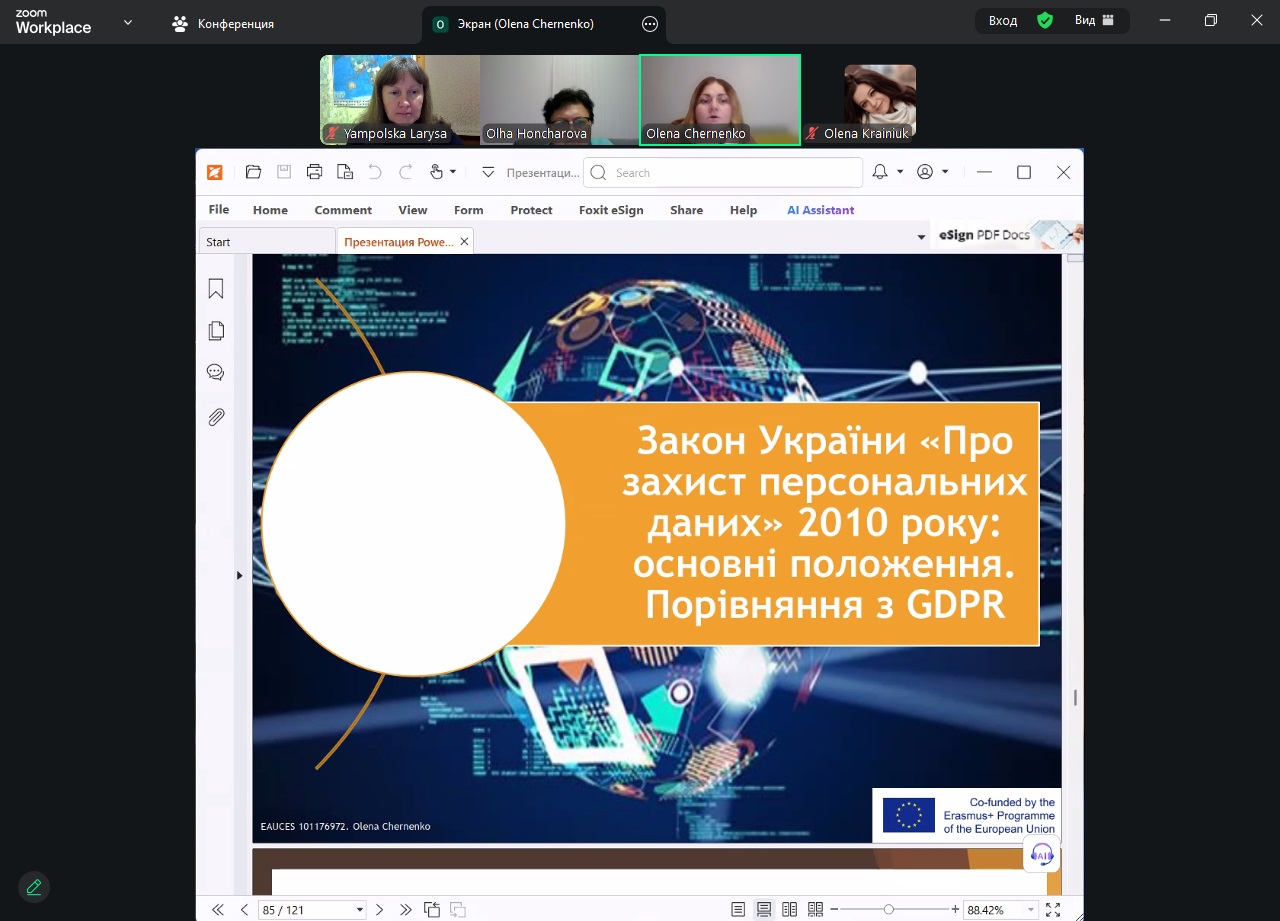1280x921 pixels.
Task: Open the Bookmarks panel icon
Action: point(215,289)
